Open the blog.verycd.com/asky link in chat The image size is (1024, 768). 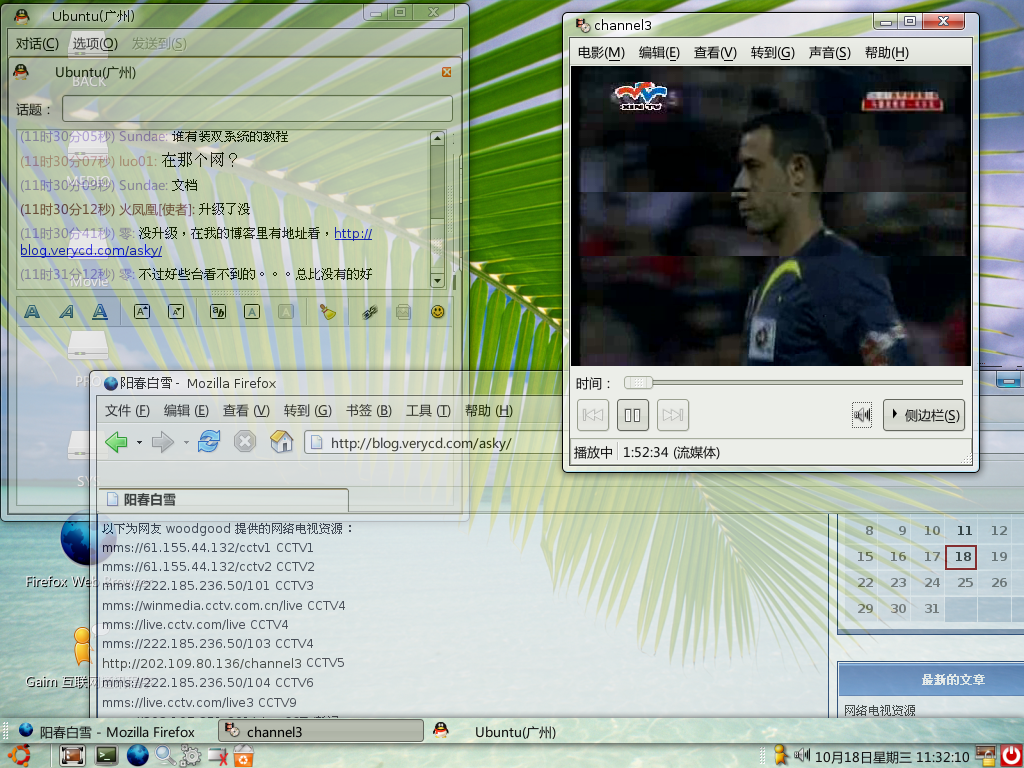[91, 250]
